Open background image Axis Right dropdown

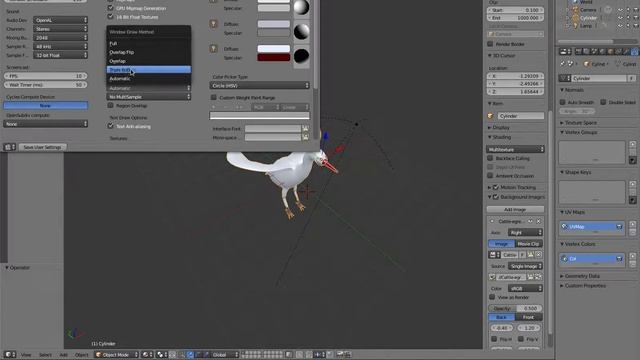click(x=525, y=232)
